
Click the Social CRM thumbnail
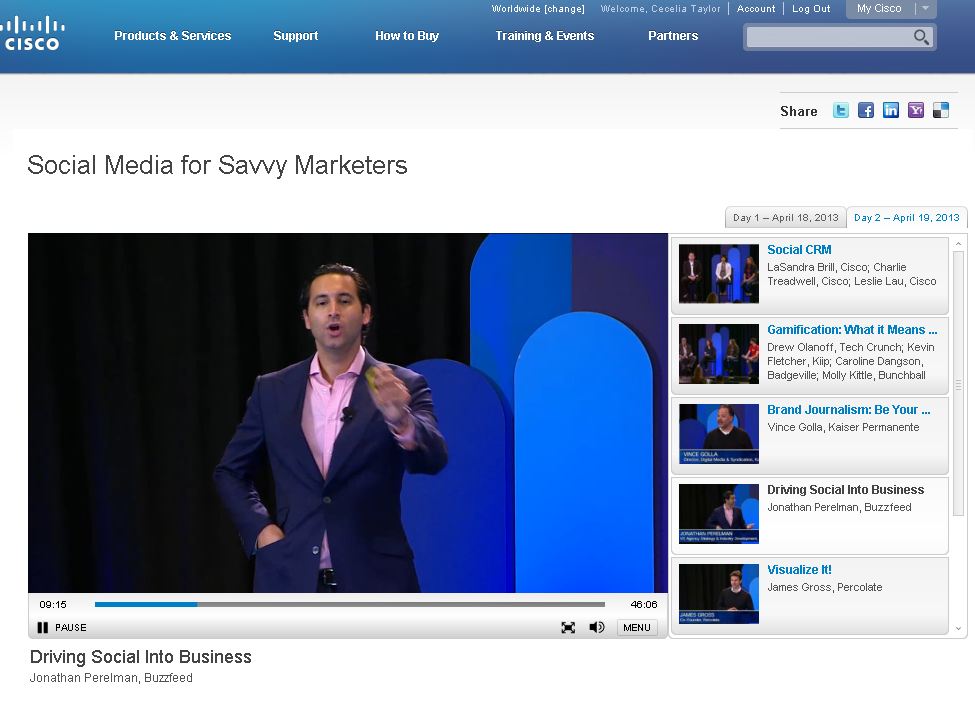pyautogui.click(x=719, y=274)
